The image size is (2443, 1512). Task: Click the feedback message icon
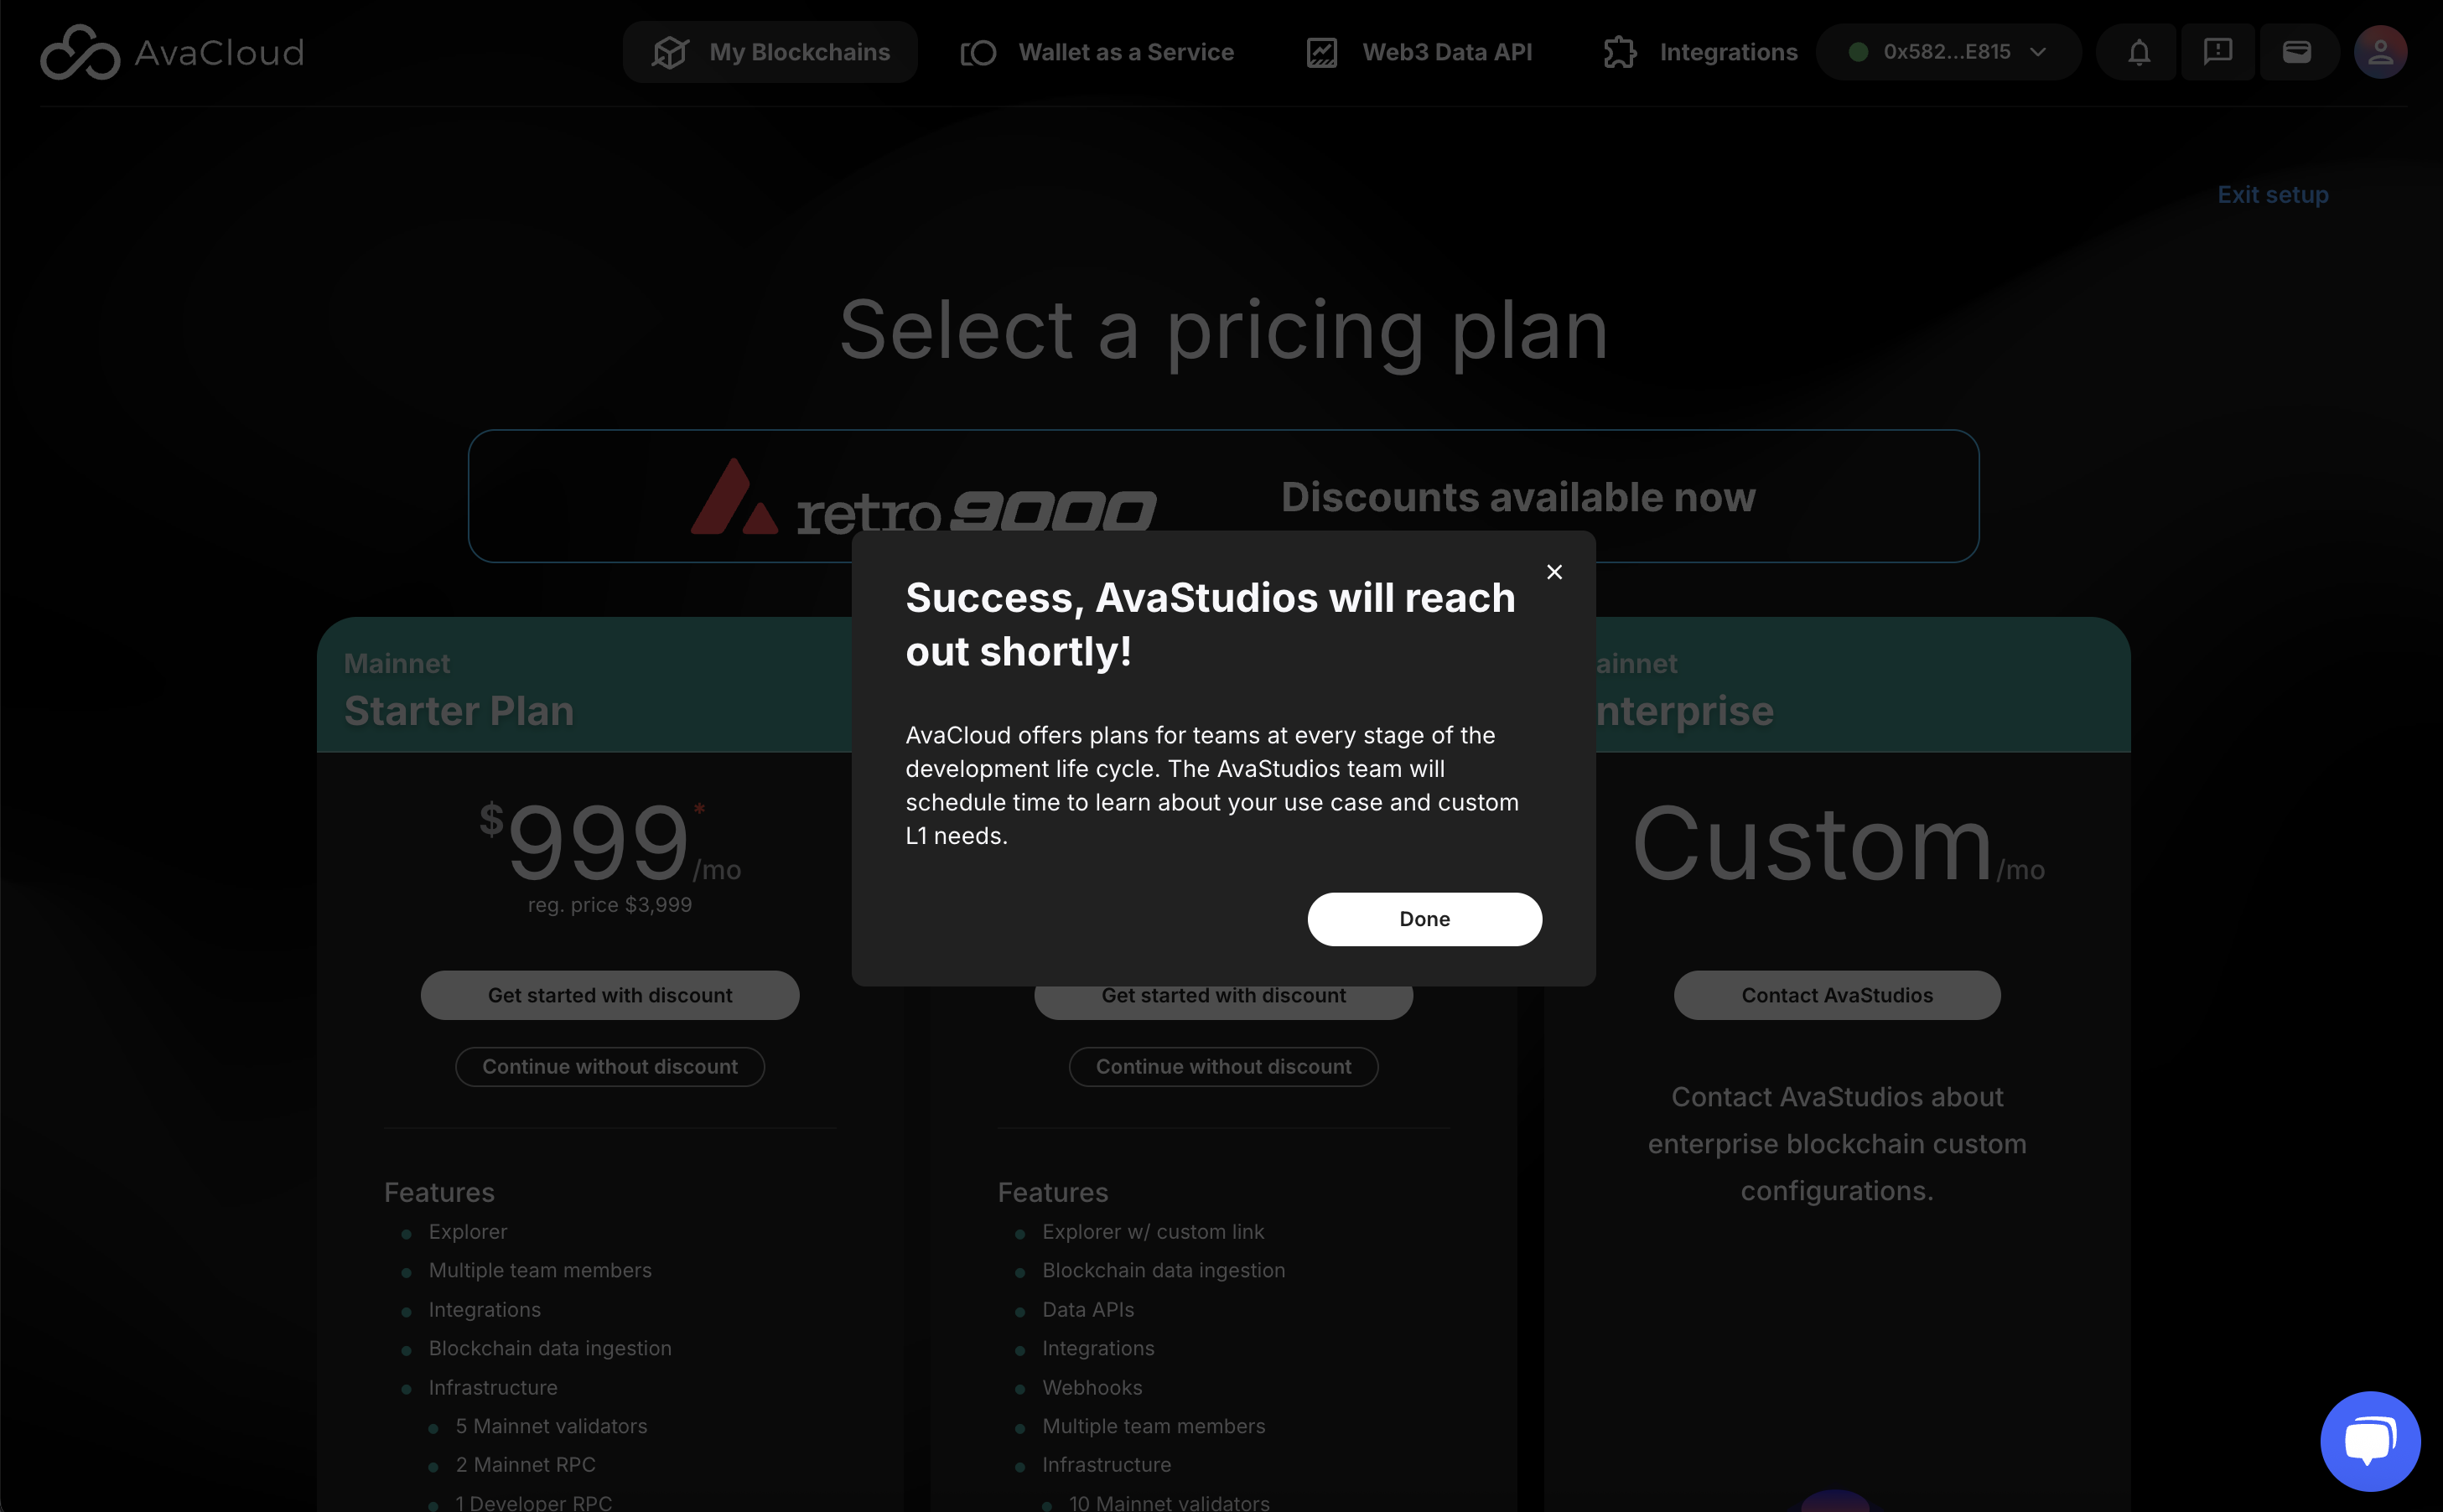point(2217,52)
